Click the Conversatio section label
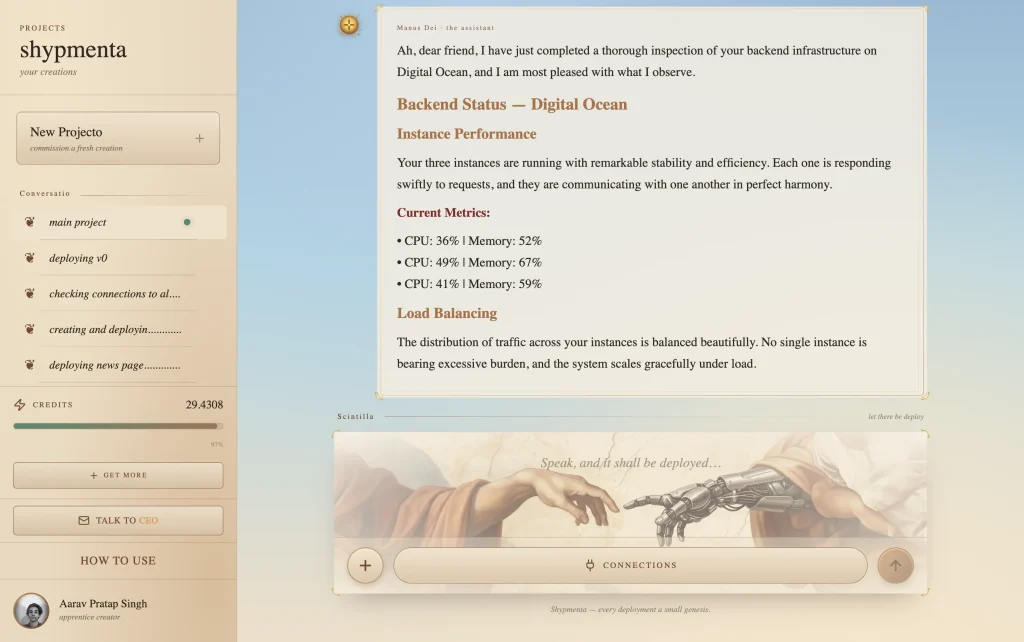This screenshot has width=1024, height=642. [x=45, y=193]
